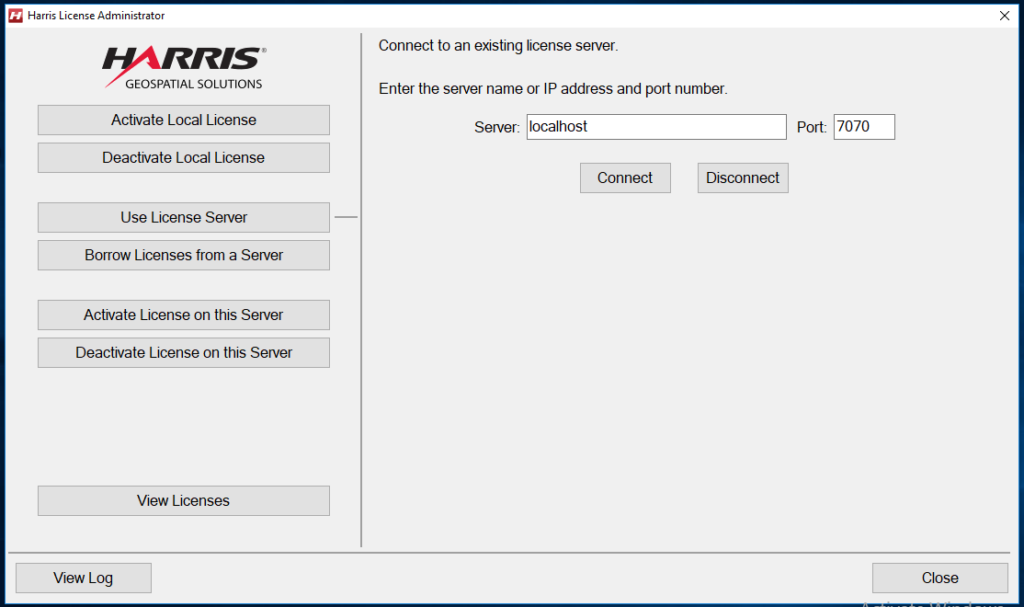Click the Harris License Administrator window title

click(96, 15)
